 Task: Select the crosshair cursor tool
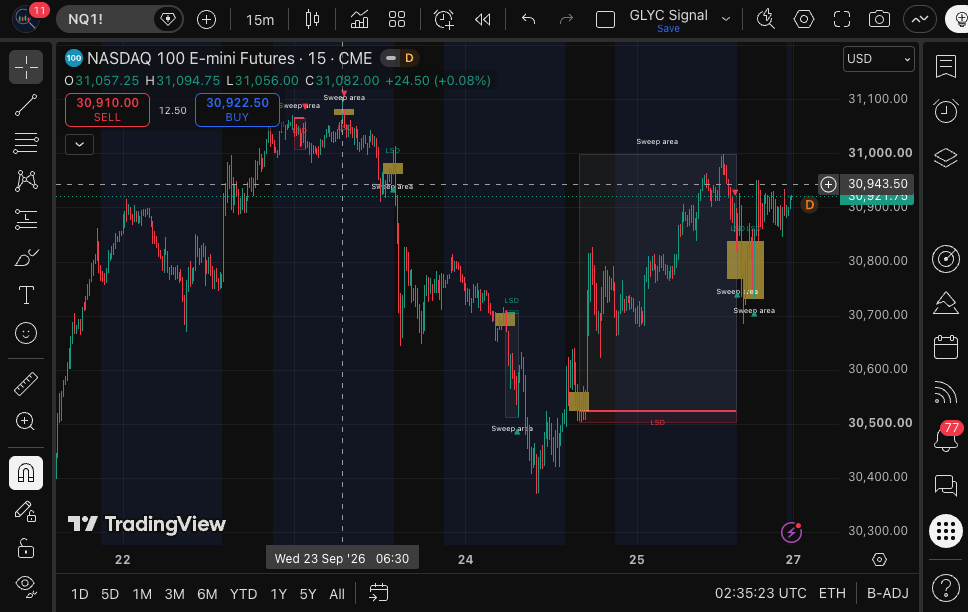click(x=26, y=67)
